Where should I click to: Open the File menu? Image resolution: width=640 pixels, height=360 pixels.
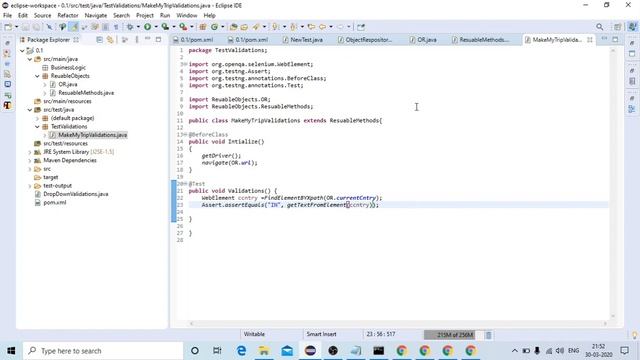point(7,16)
